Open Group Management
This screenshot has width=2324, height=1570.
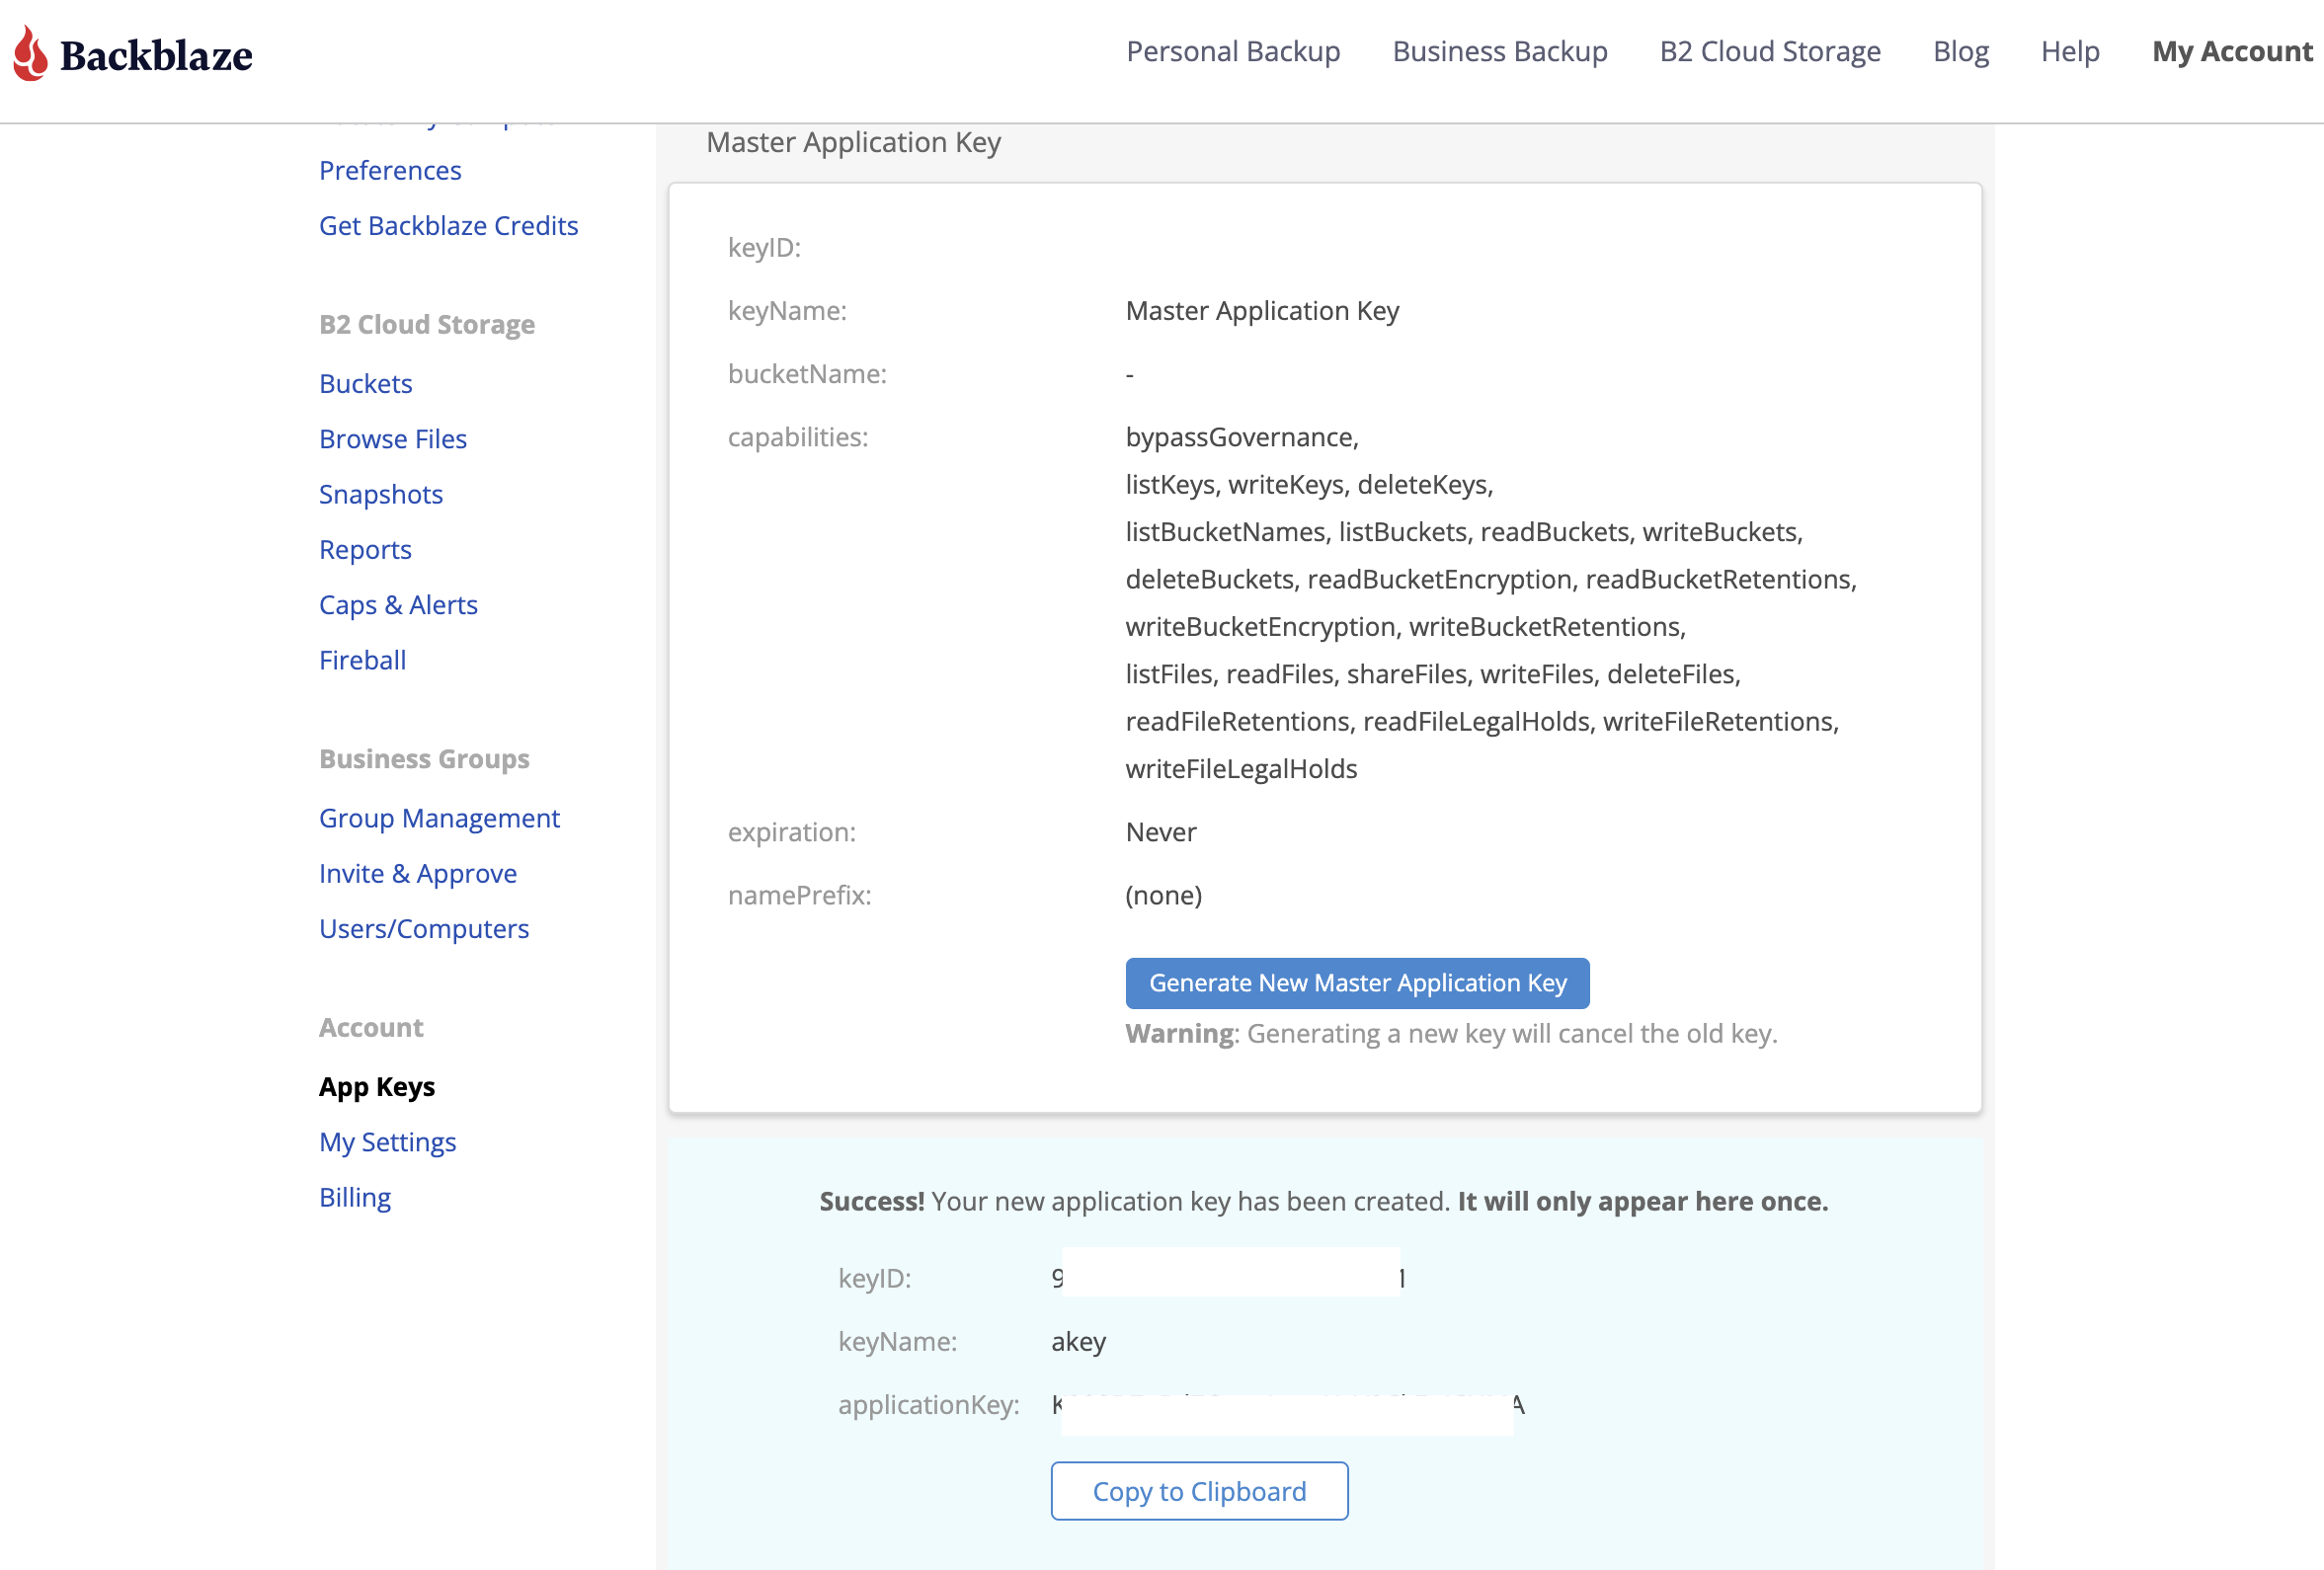point(439,818)
